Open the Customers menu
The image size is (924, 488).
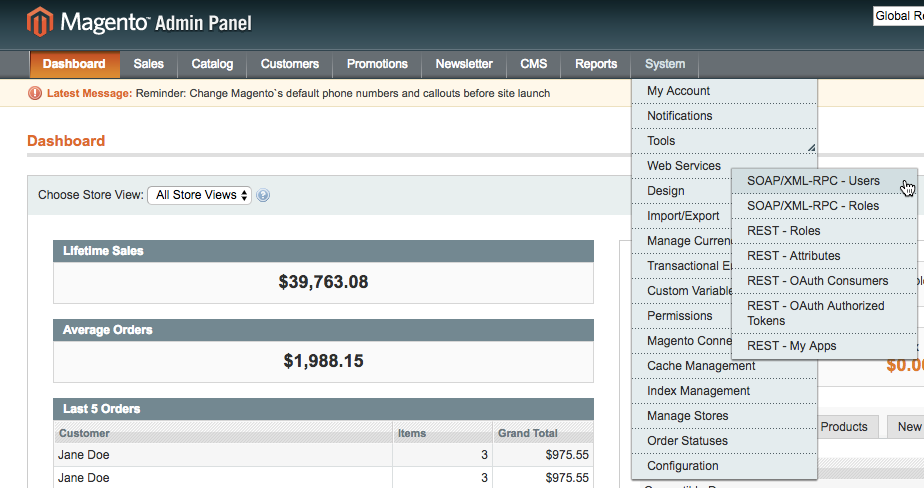click(290, 64)
